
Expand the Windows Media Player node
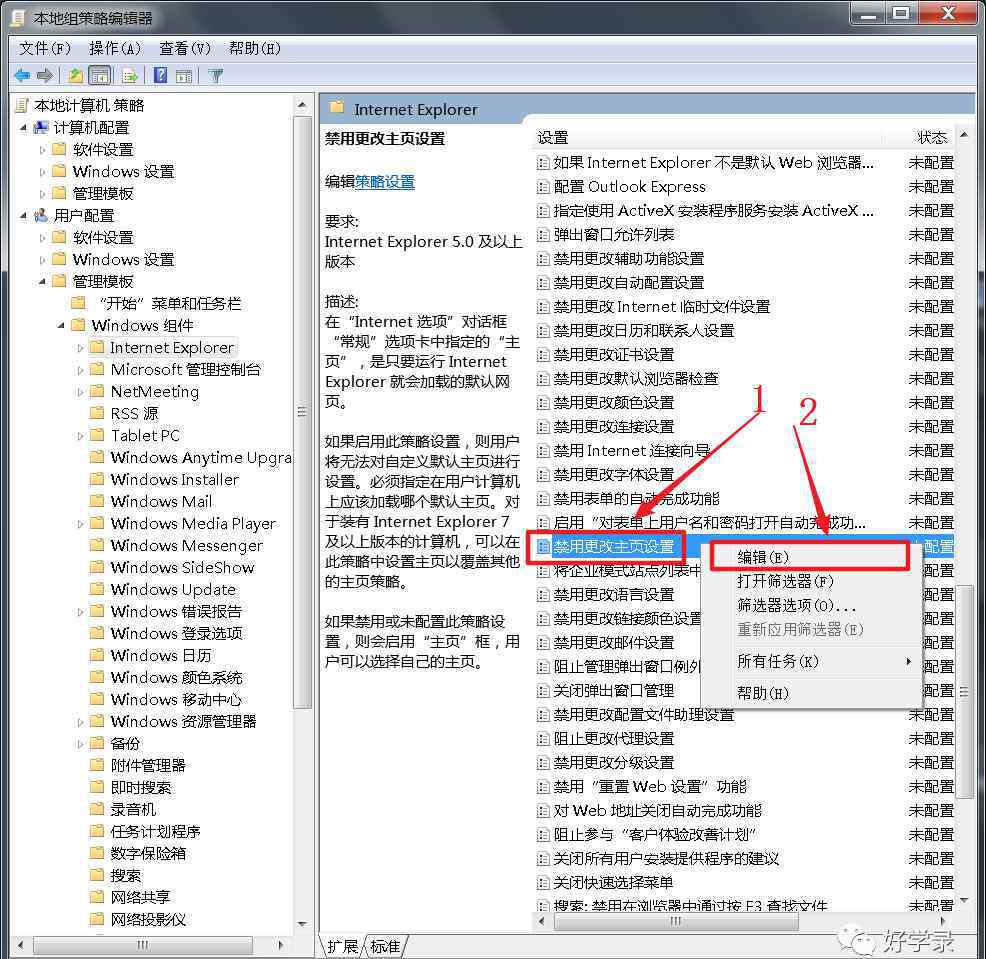tap(81, 524)
